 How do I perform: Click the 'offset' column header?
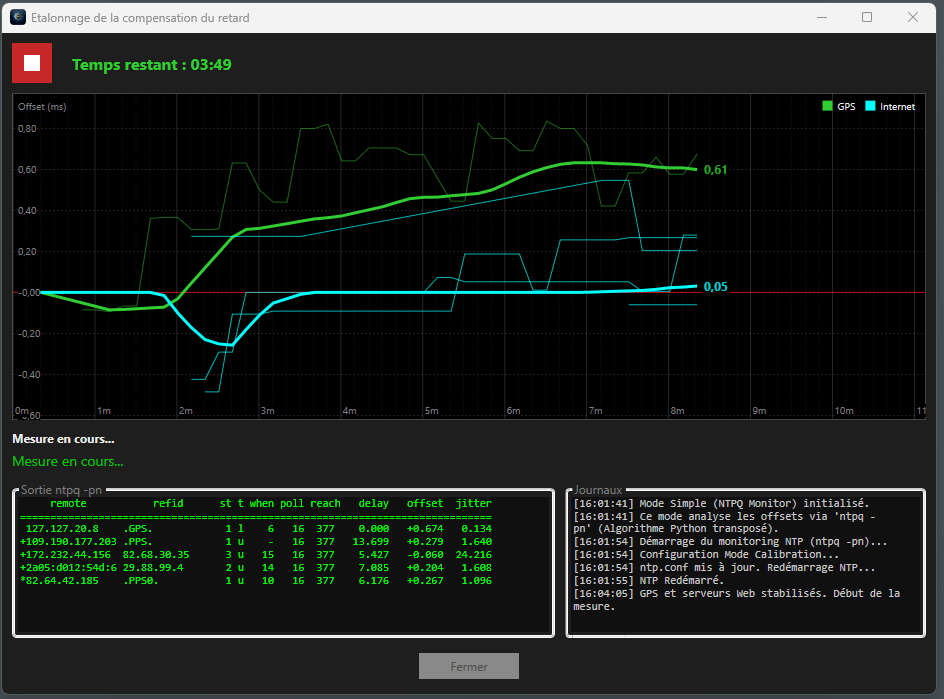click(x=424, y=503)
